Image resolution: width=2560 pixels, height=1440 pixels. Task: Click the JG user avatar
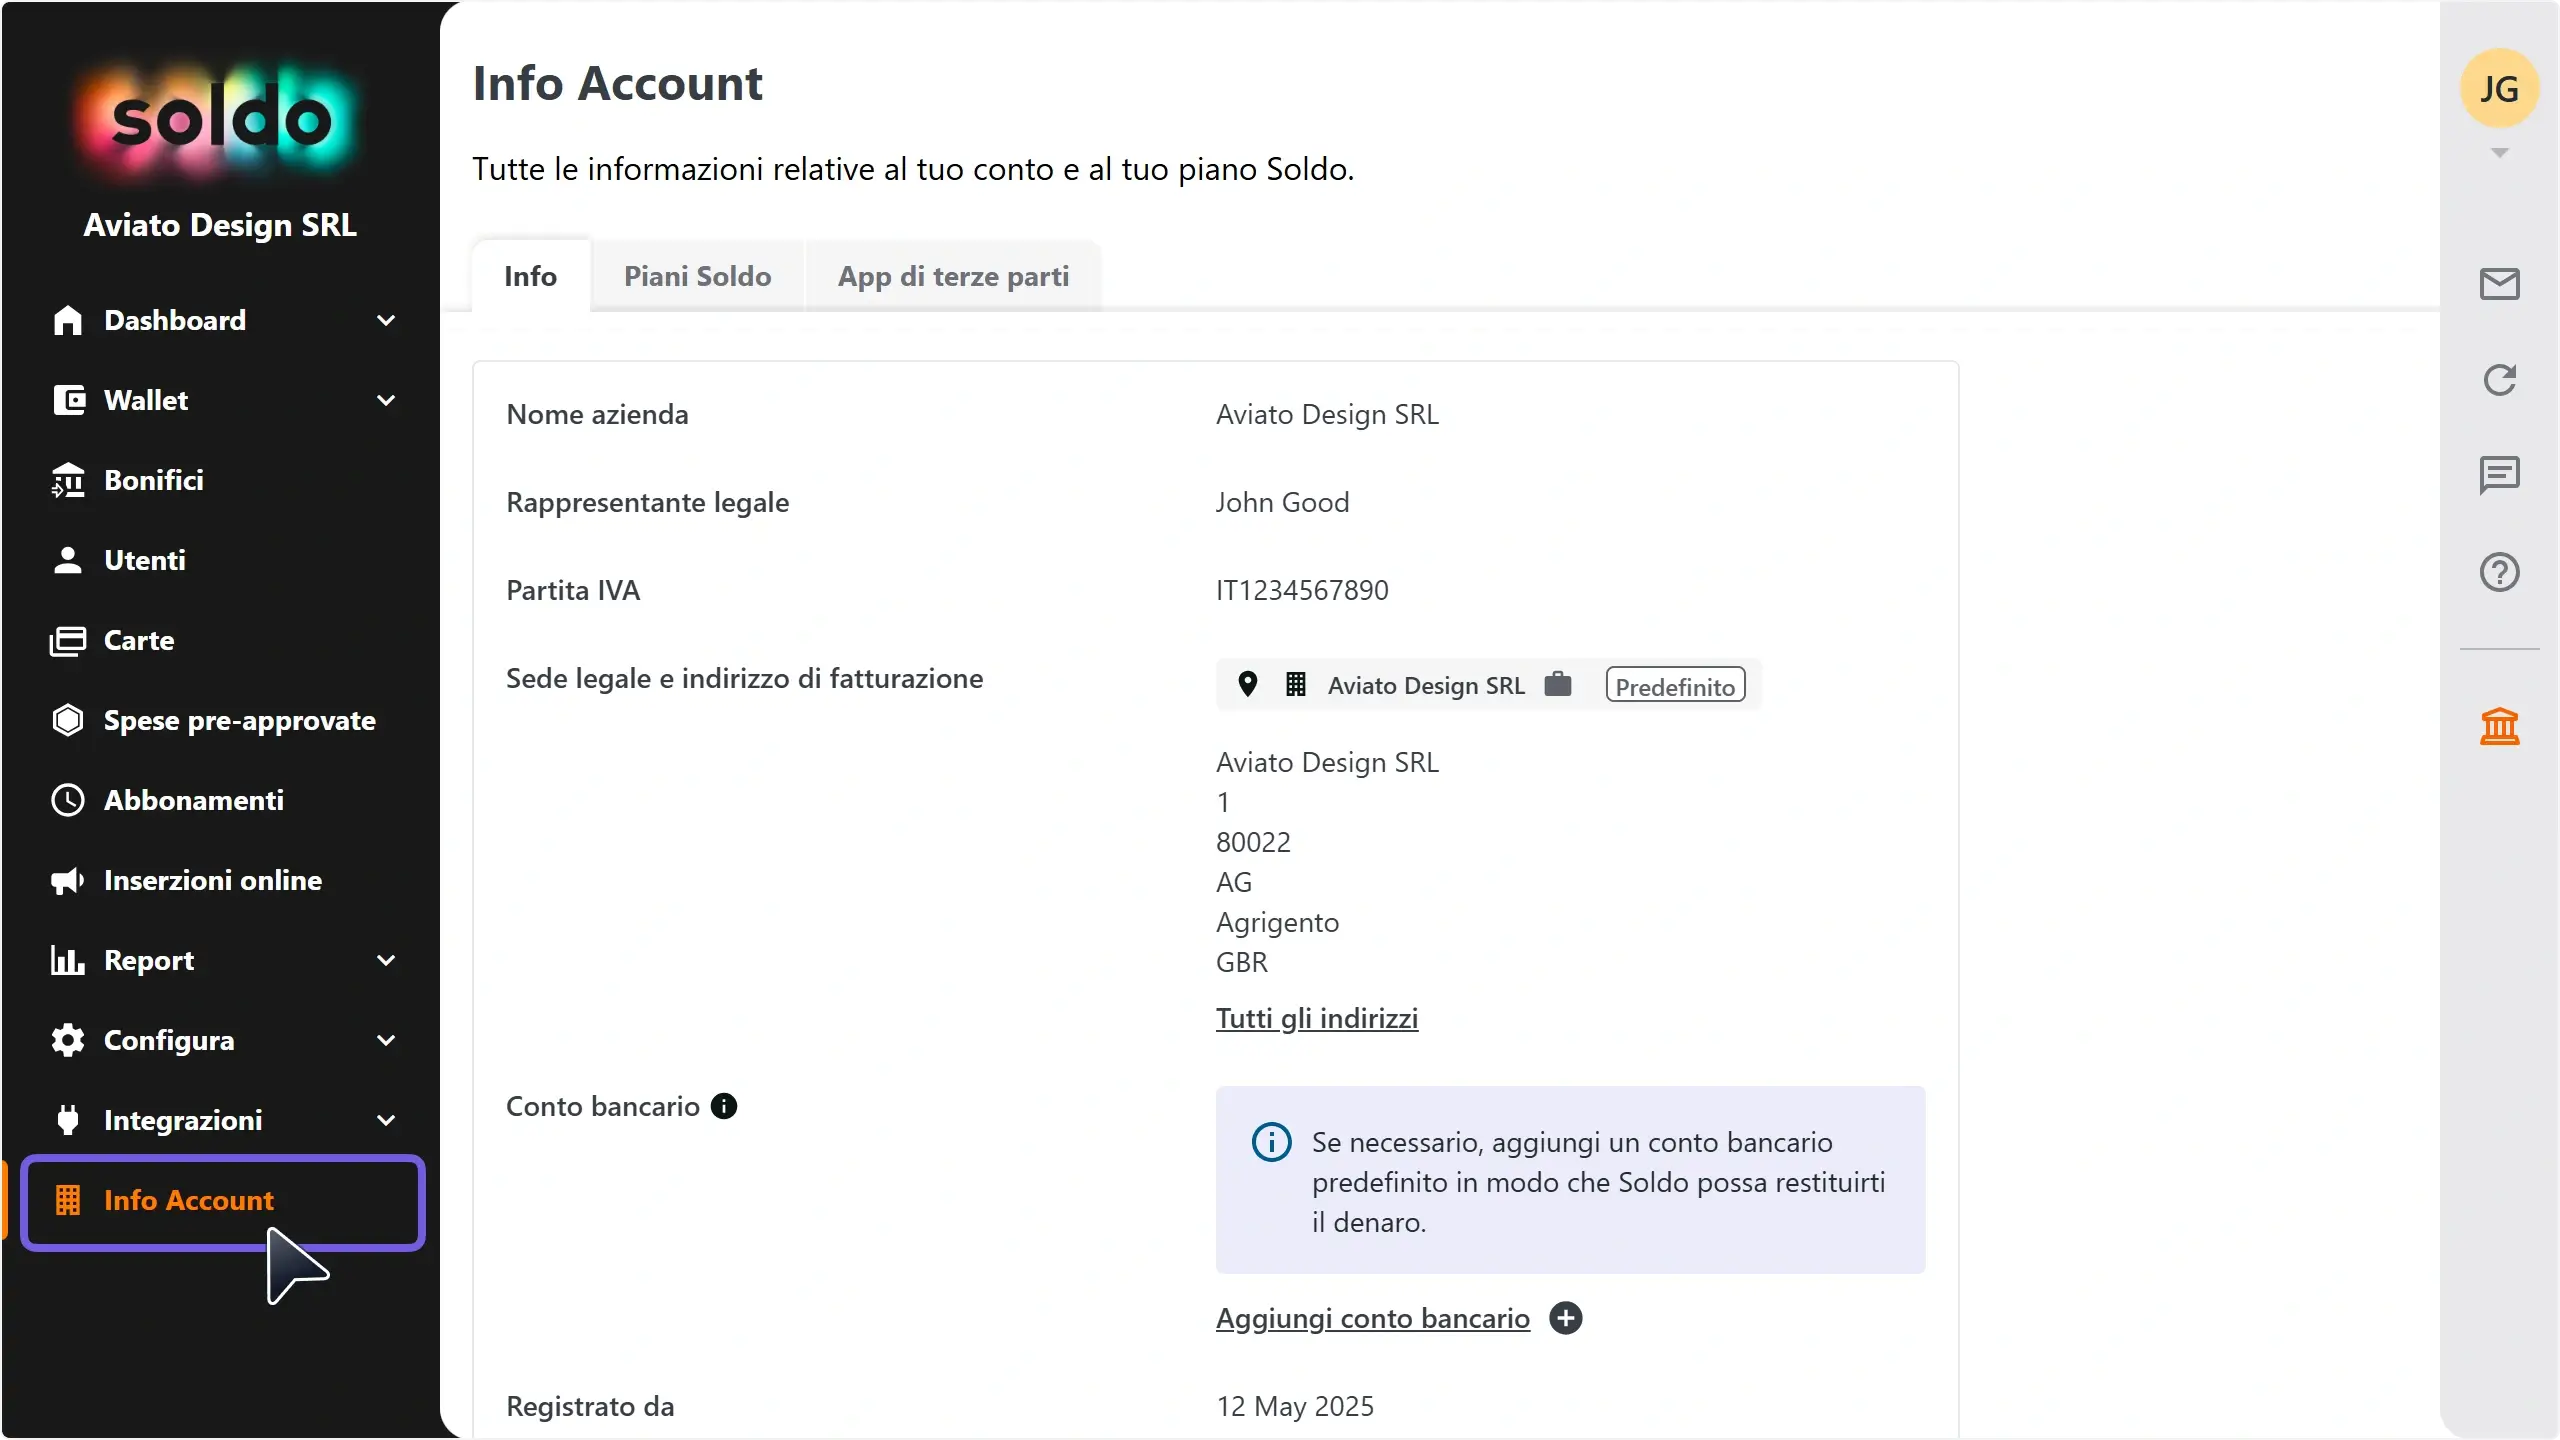click(x=2499, y=88)
